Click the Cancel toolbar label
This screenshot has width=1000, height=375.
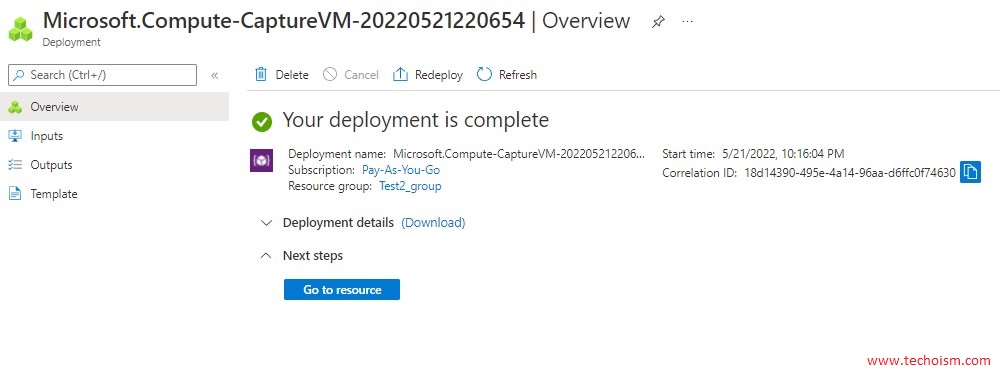362,75
